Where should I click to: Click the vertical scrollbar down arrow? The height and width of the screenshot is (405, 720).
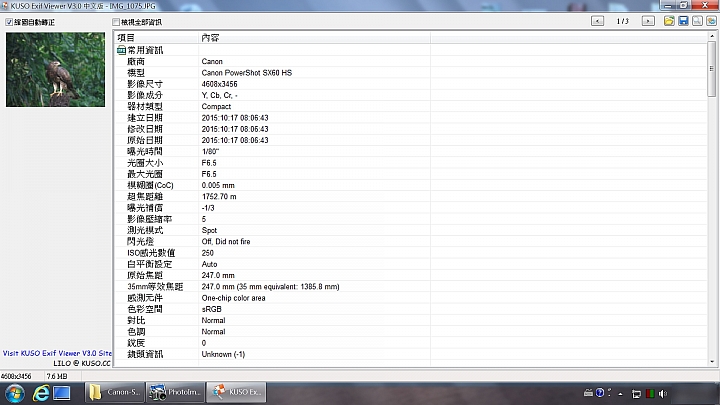click(712, 361)
